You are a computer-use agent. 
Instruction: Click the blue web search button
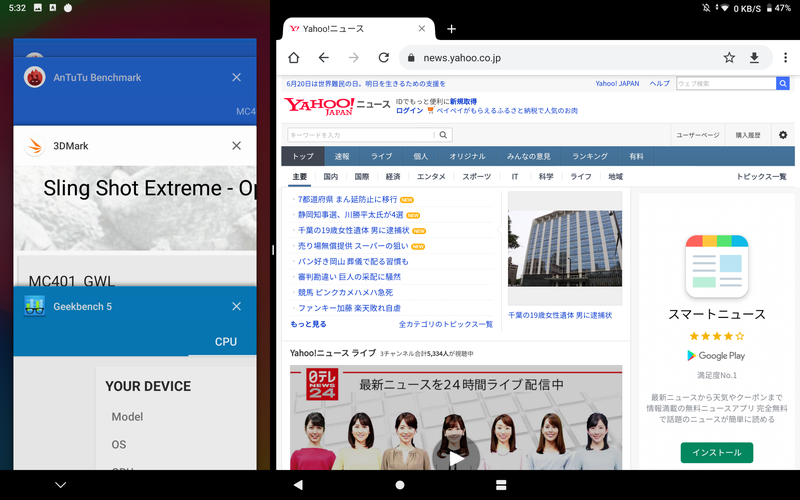[783, 83]
